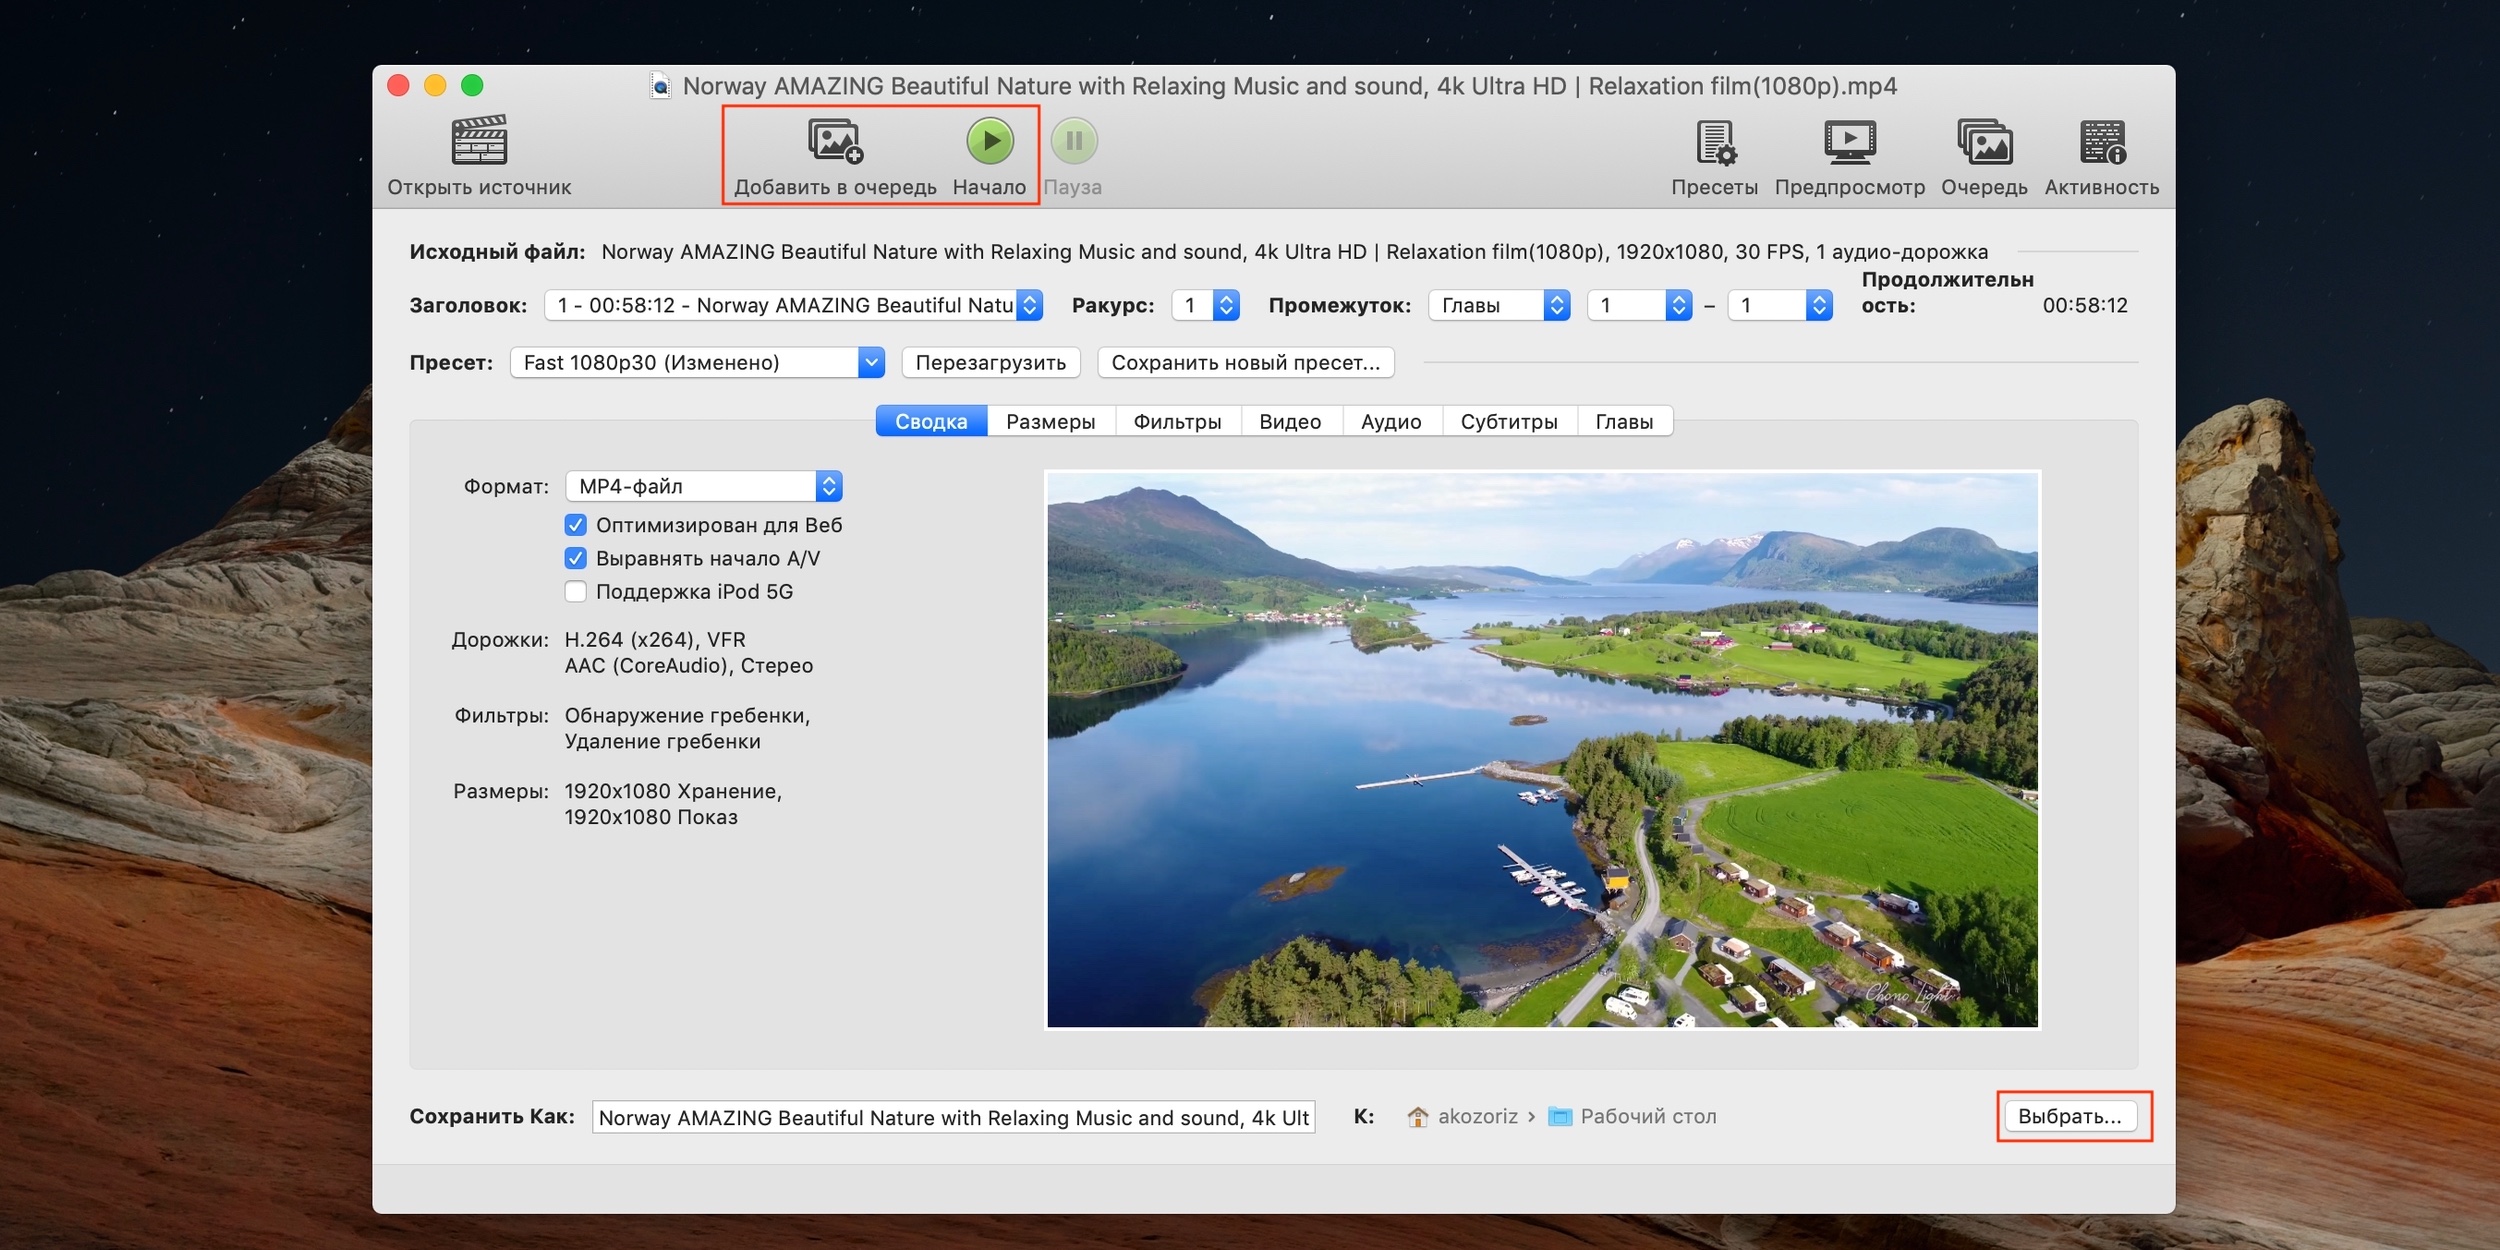Click the Save As filename field
The image size is (2500, 1250).
952,1117
